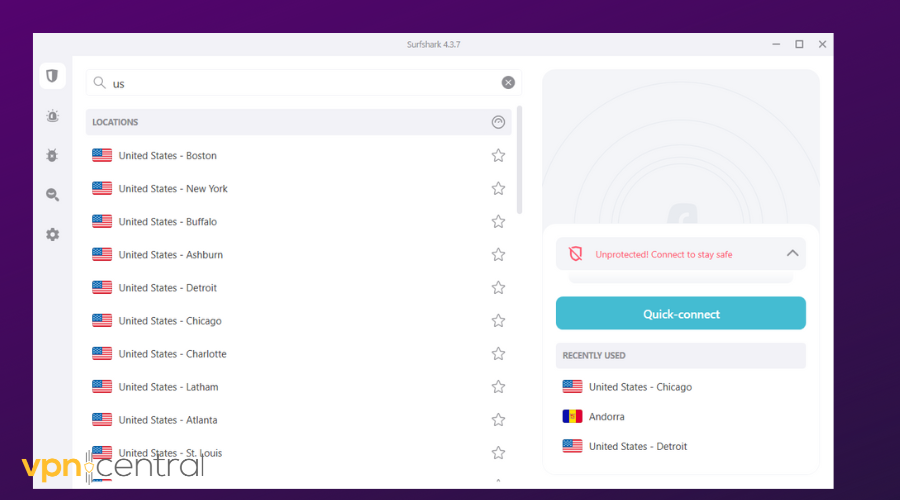This screenshot has height=500, width=900.
Task: Click the Andorra flag icon
Action: click(572, 416)
